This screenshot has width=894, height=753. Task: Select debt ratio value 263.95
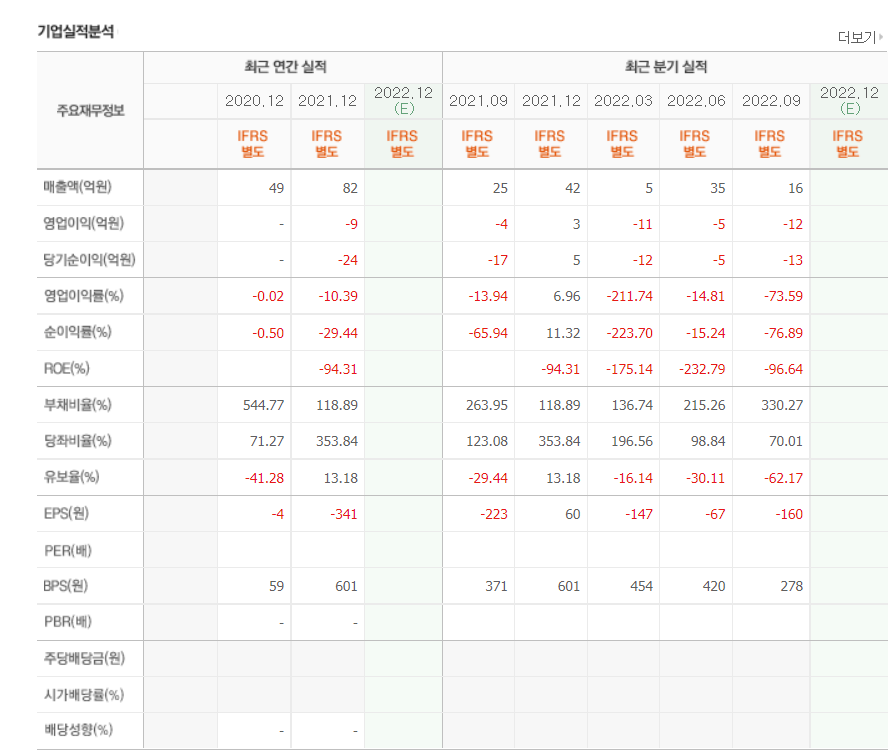(487, 405)
